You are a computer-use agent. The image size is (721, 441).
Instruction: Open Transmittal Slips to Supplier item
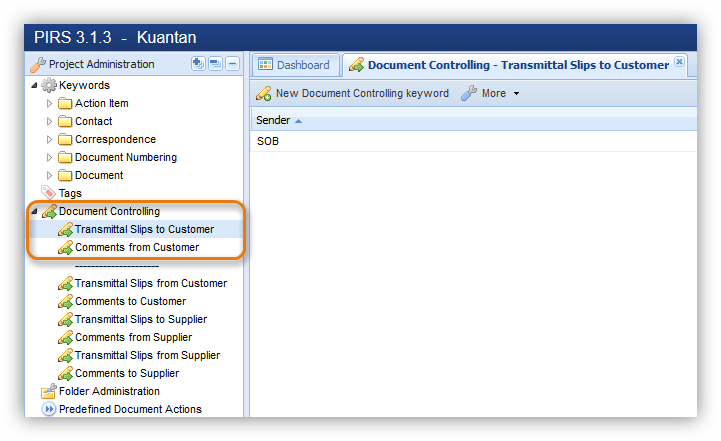pos(141,319)
